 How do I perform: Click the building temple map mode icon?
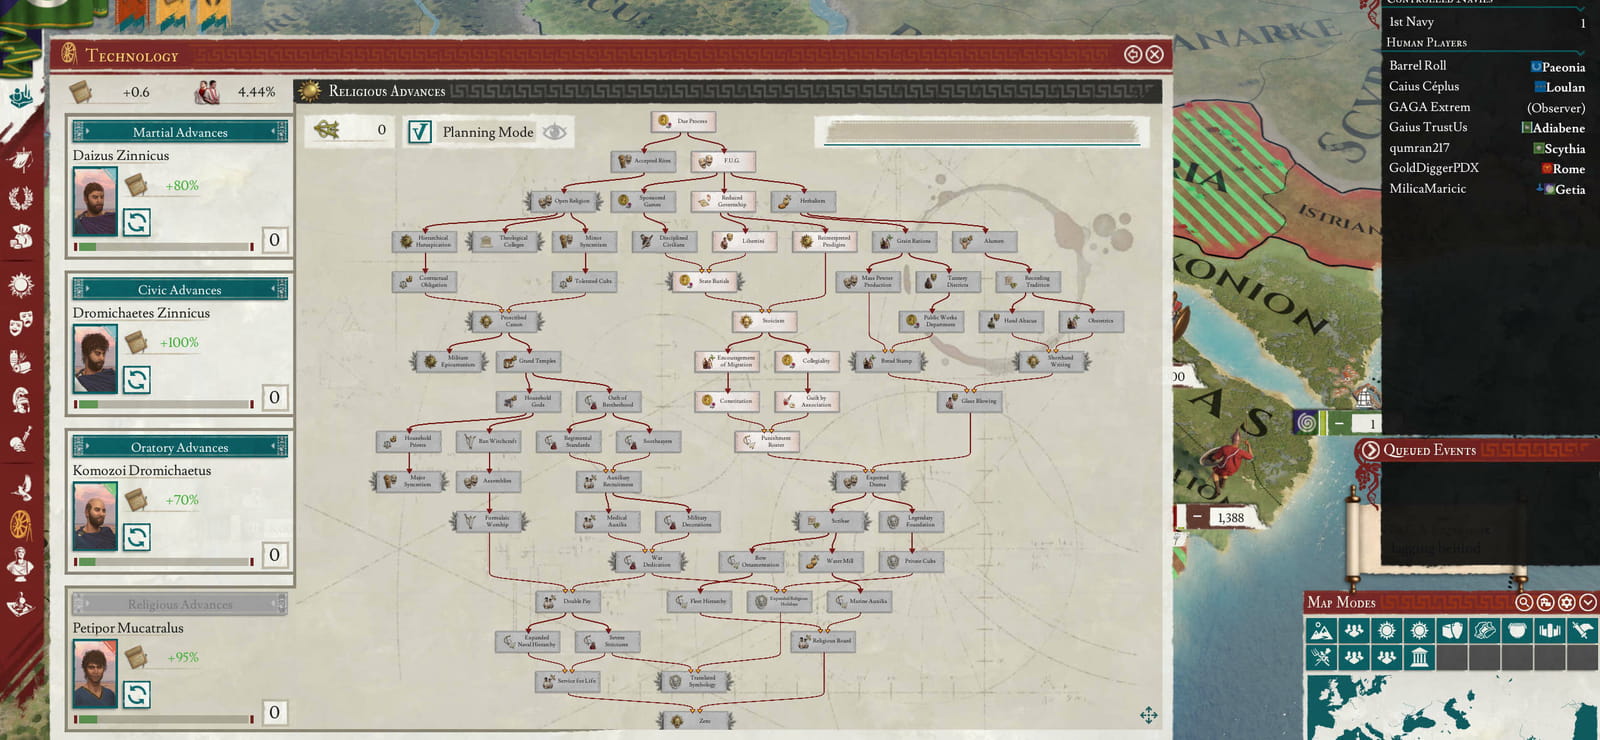tap(1419, 657)
